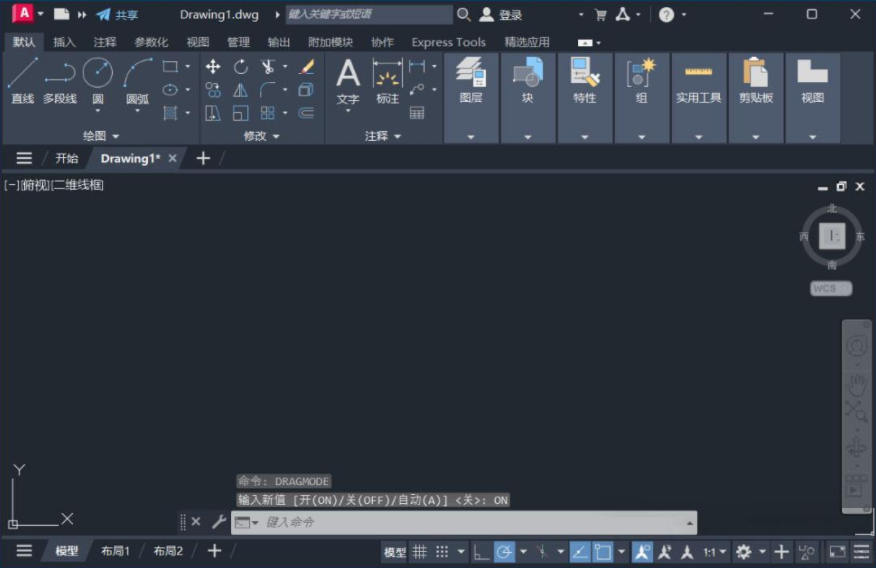Activate the Stretch tool
The height and width of the screenshot is (568, 876).
click(213, 113)
